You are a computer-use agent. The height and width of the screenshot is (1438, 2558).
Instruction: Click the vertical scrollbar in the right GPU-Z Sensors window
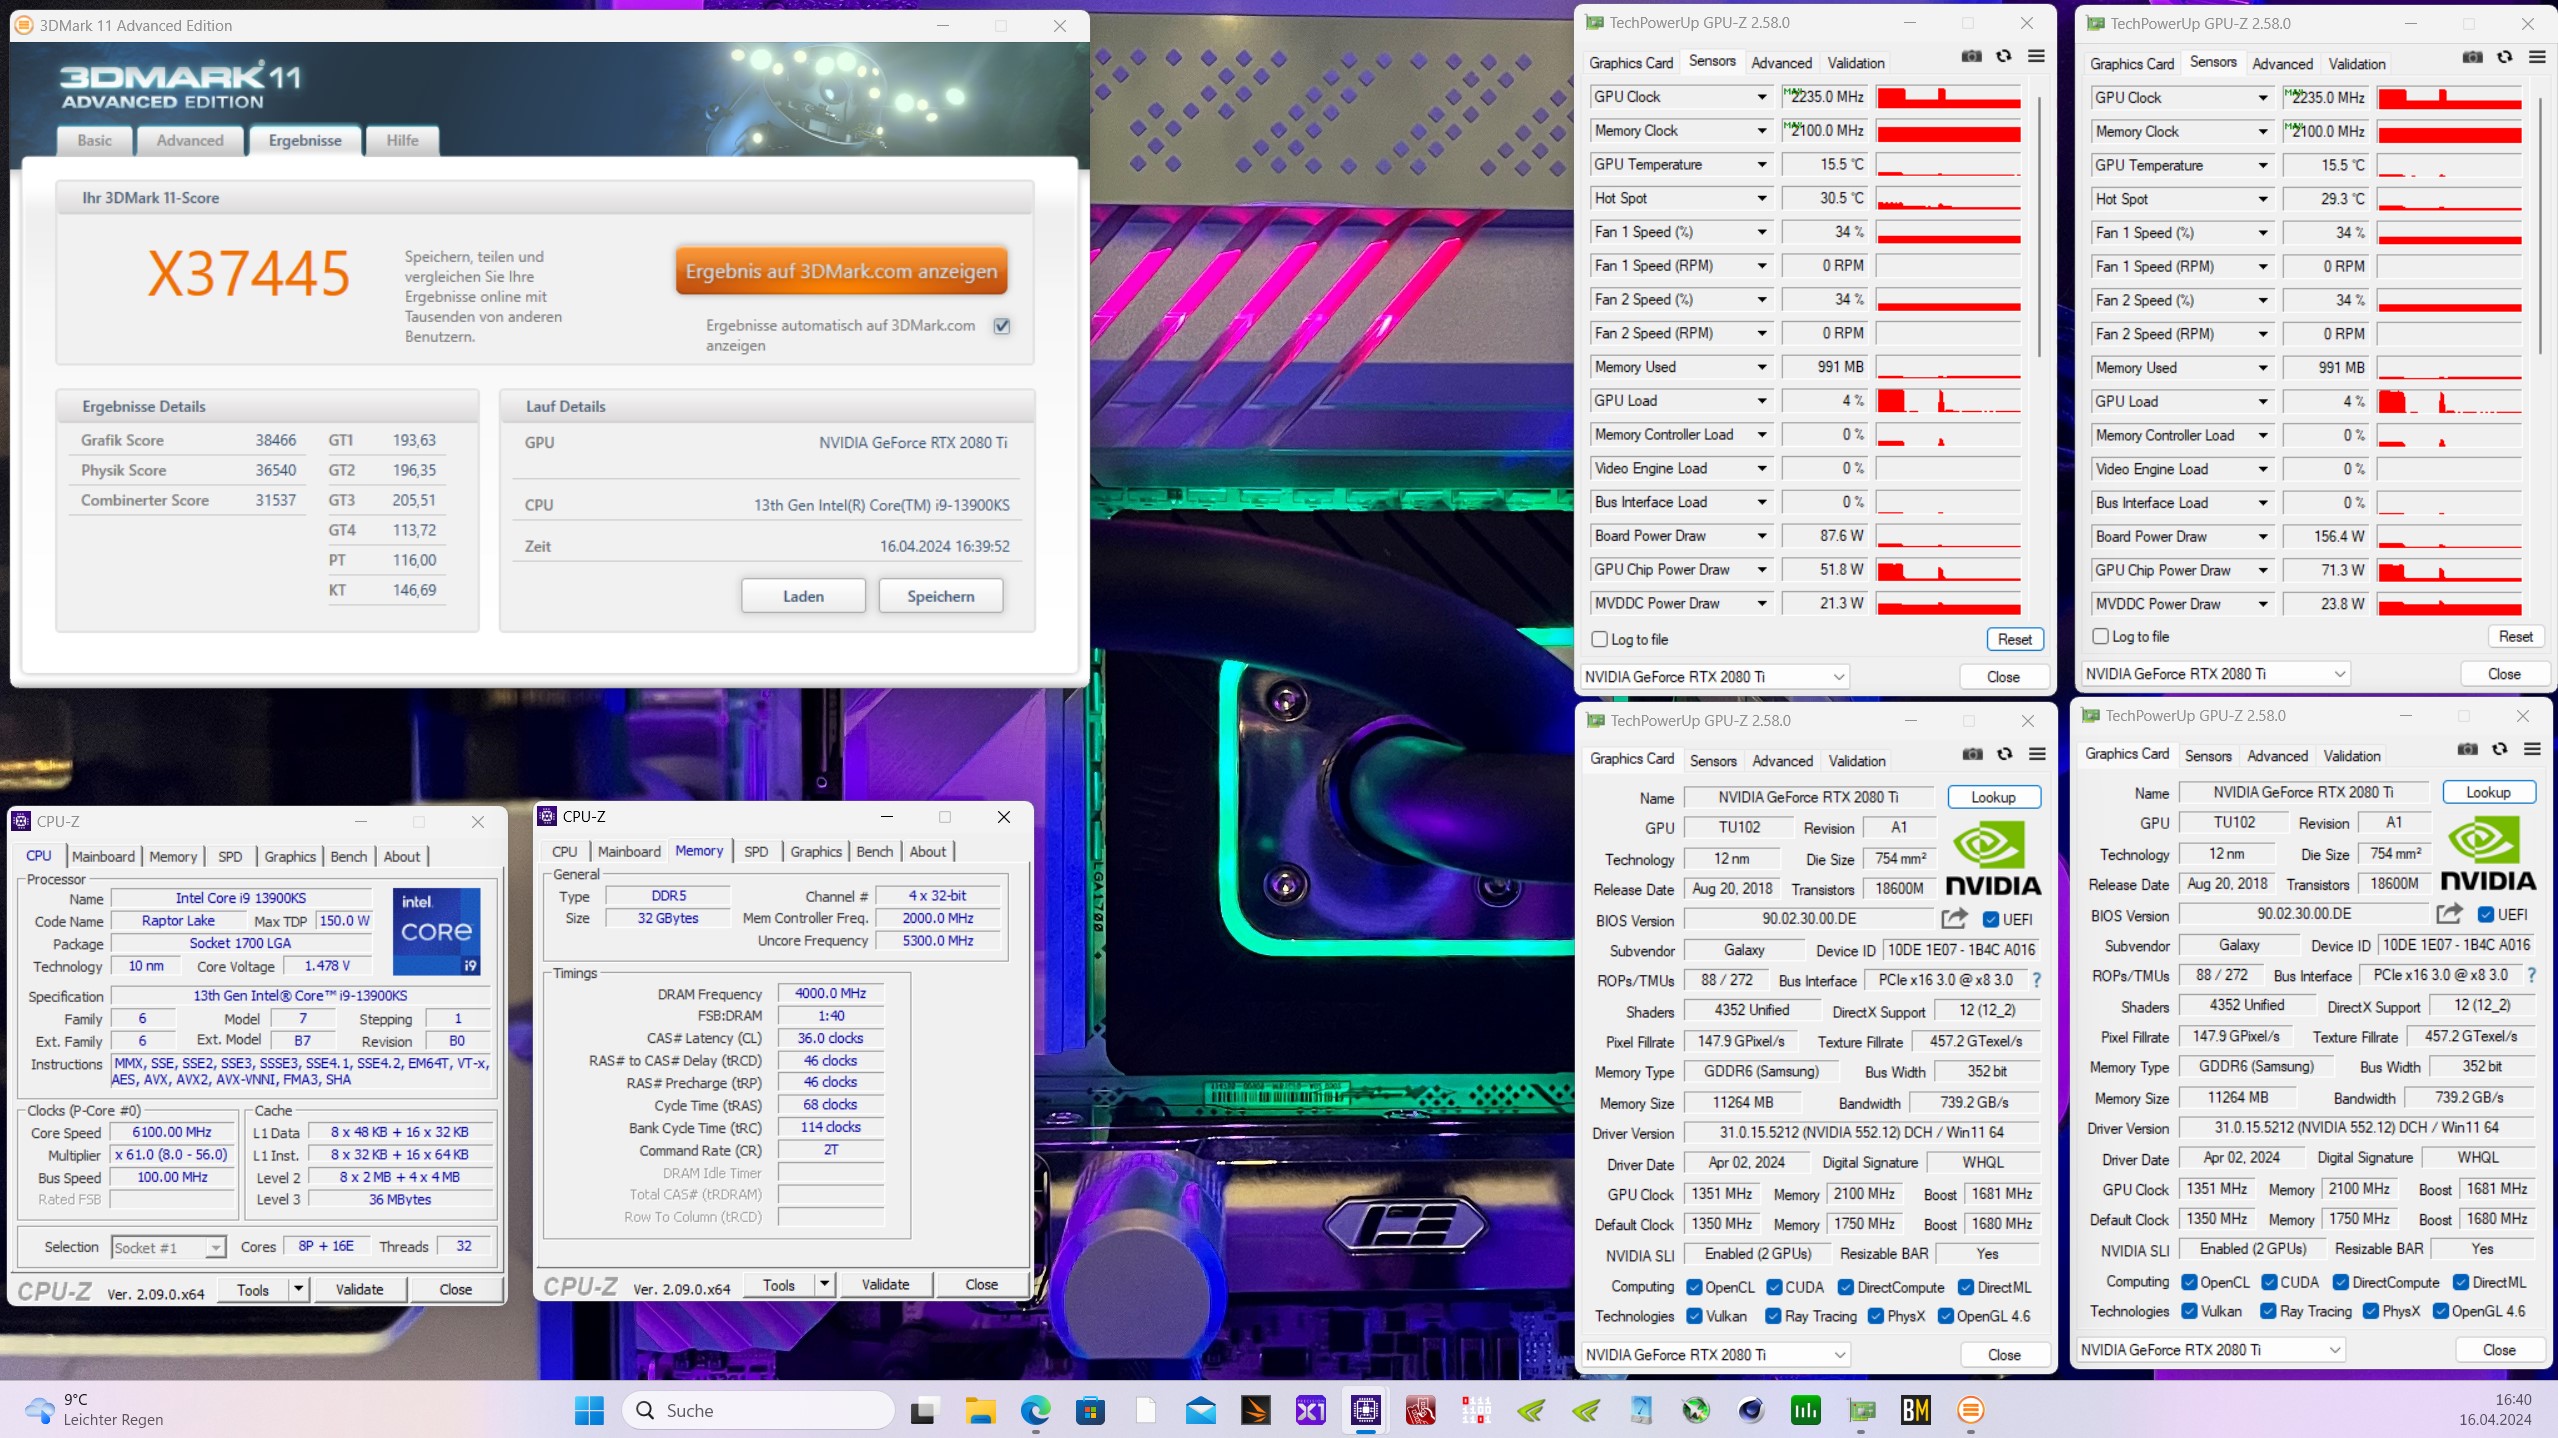pyautogui.click(x=2539, y=225)
